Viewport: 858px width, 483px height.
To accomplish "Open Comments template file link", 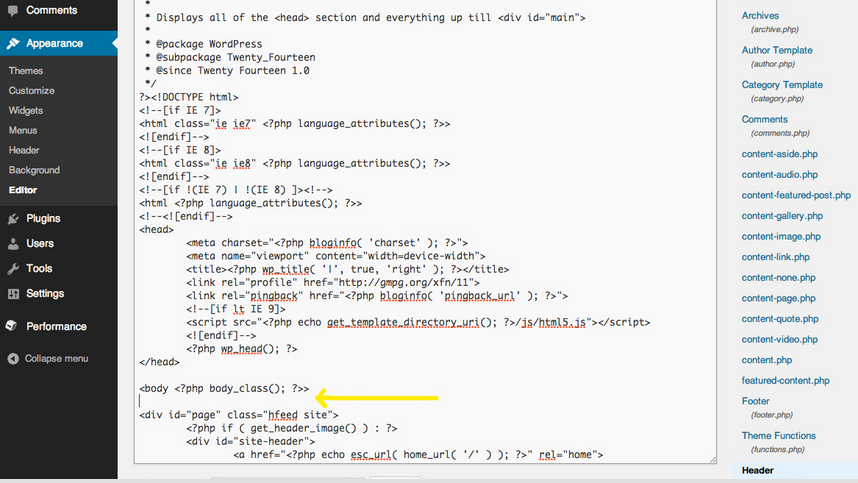I will click(764, 119).
